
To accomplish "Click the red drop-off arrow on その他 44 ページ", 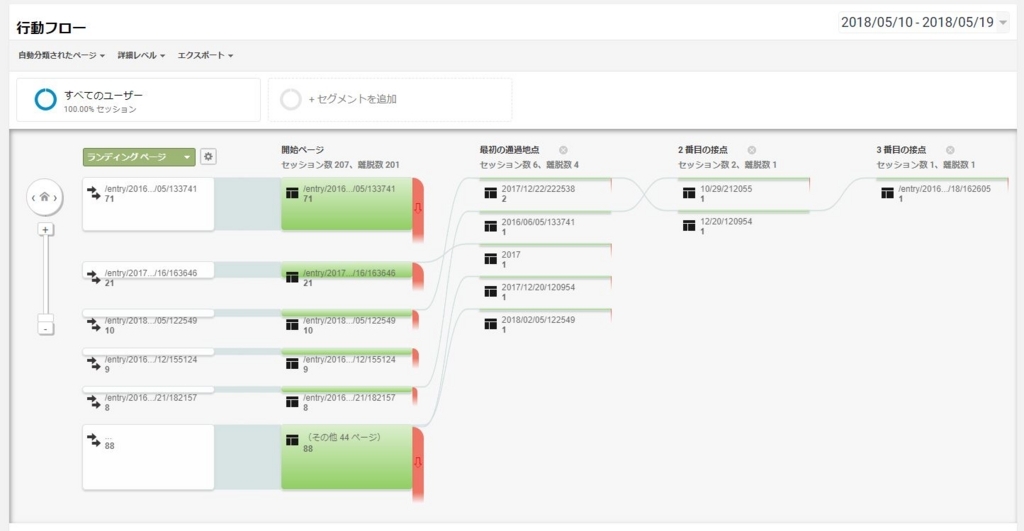I will [418, 462].
